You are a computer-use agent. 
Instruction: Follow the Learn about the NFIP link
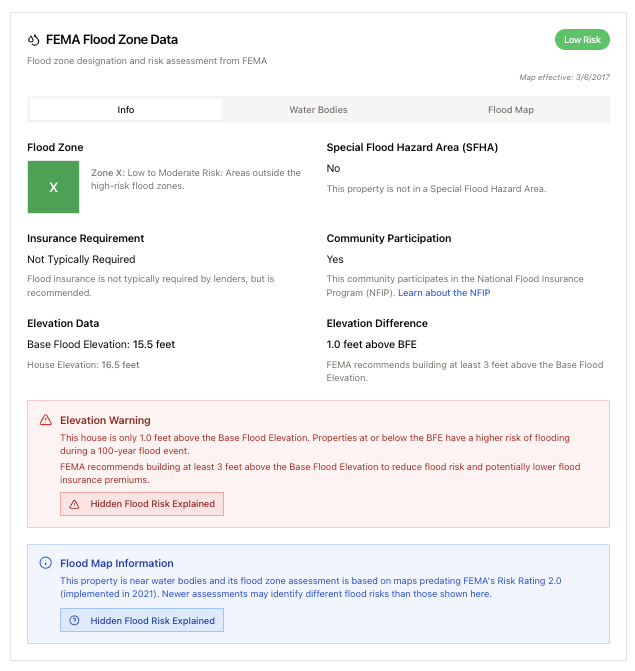[x=444, y=293]
